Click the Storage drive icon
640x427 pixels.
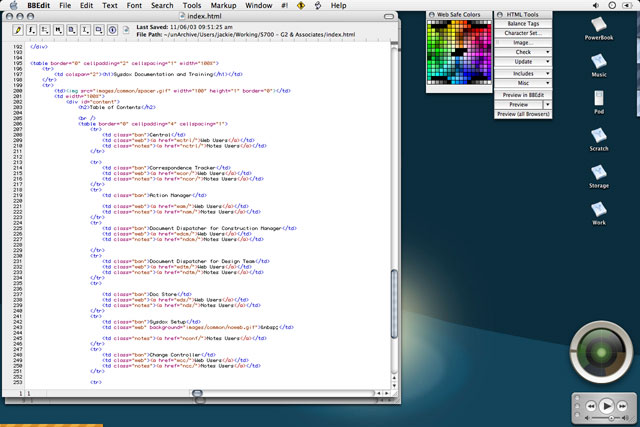click(x=598, y=173)
